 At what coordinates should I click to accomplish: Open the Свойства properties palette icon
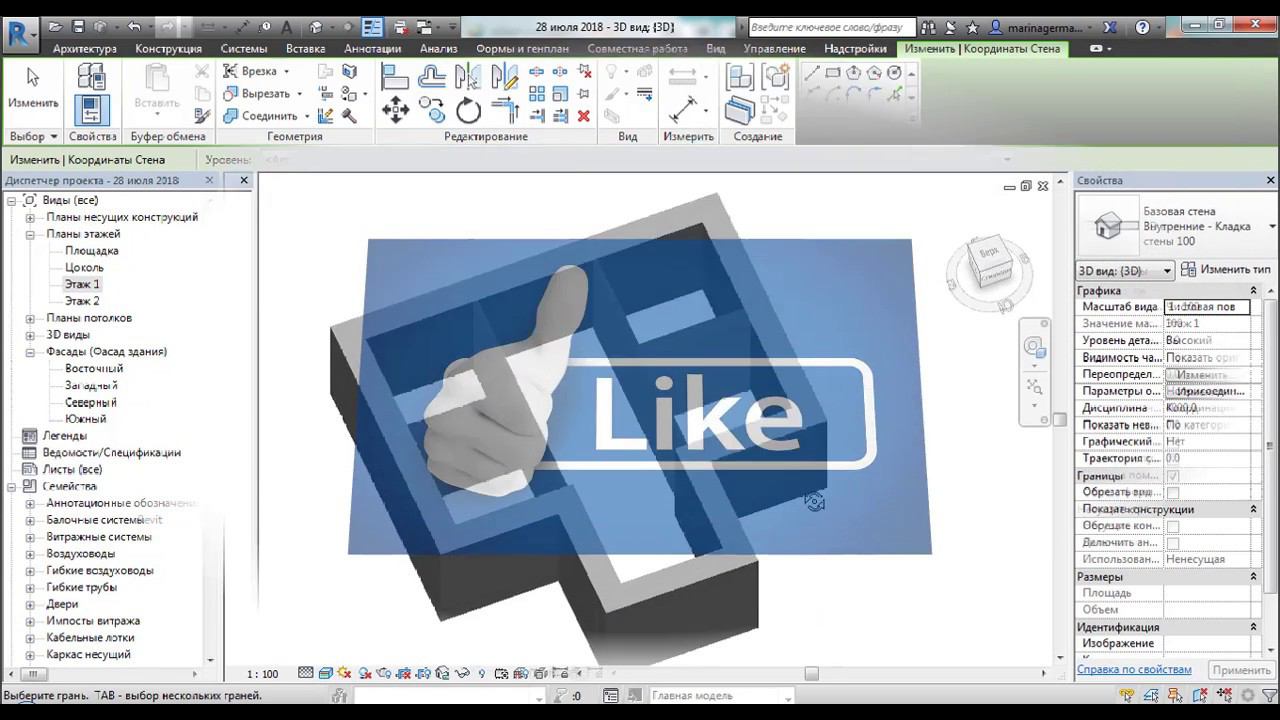click(x=91, y=109)
